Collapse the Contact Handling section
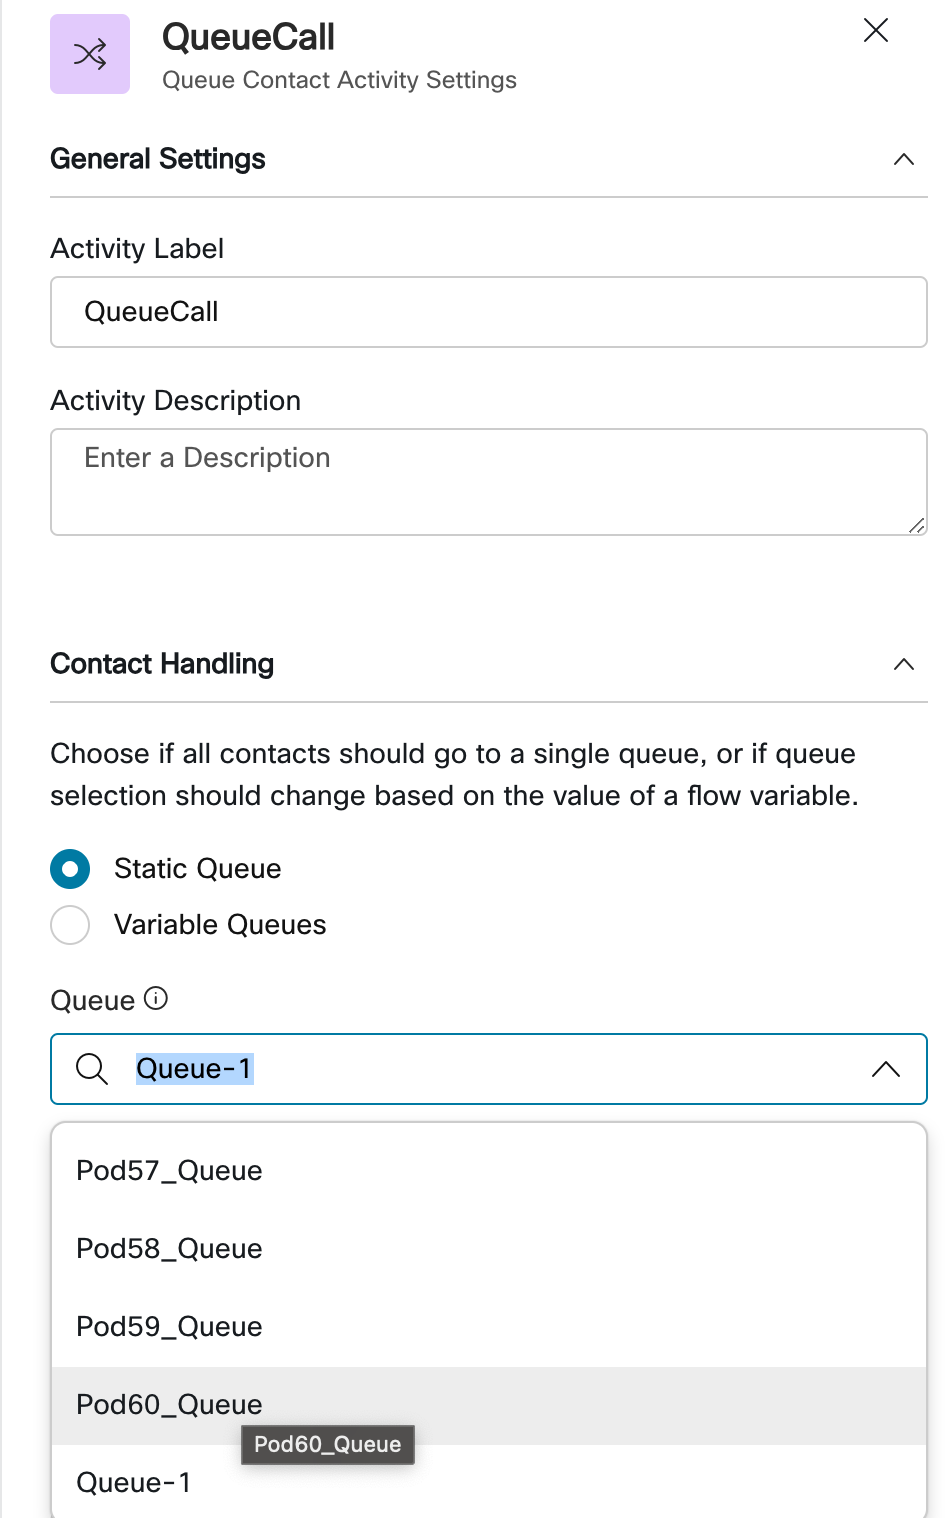948x1518 pixels. coord(903,665)
